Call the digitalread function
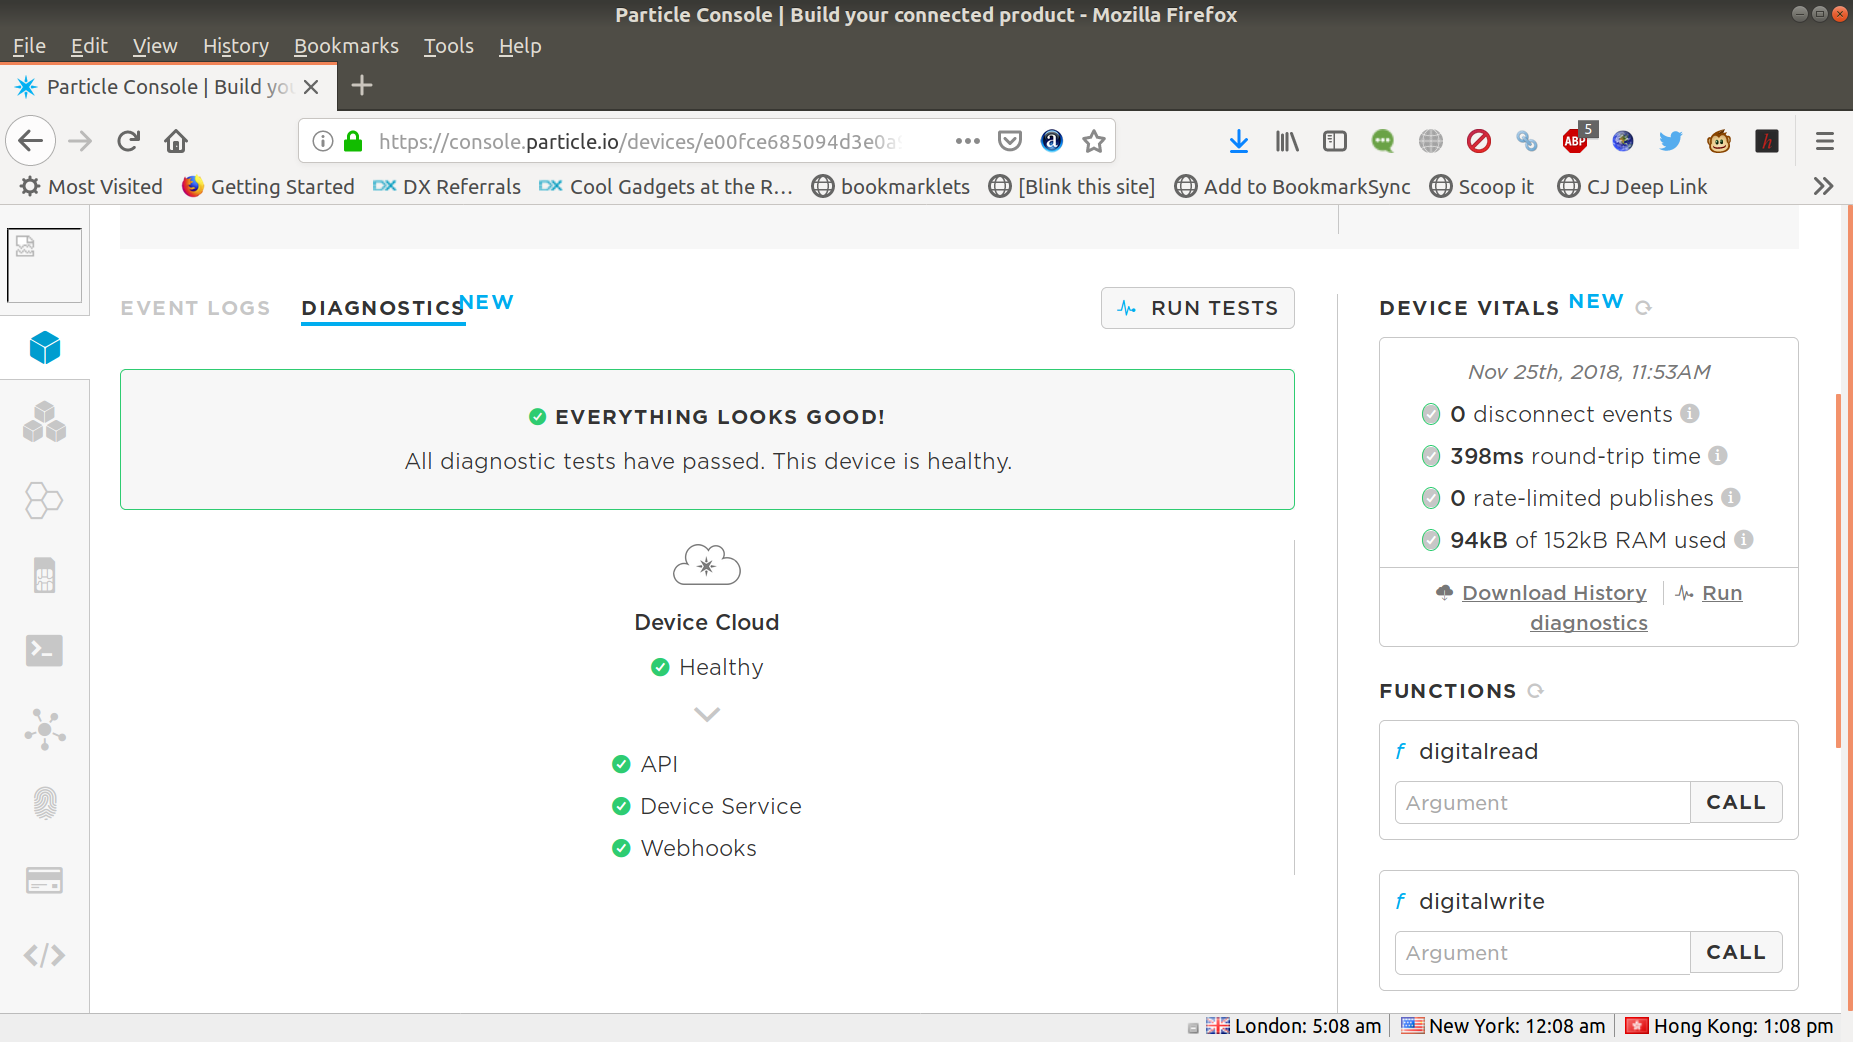Screen dimensions: 1853x1042 coord(1736,802)
